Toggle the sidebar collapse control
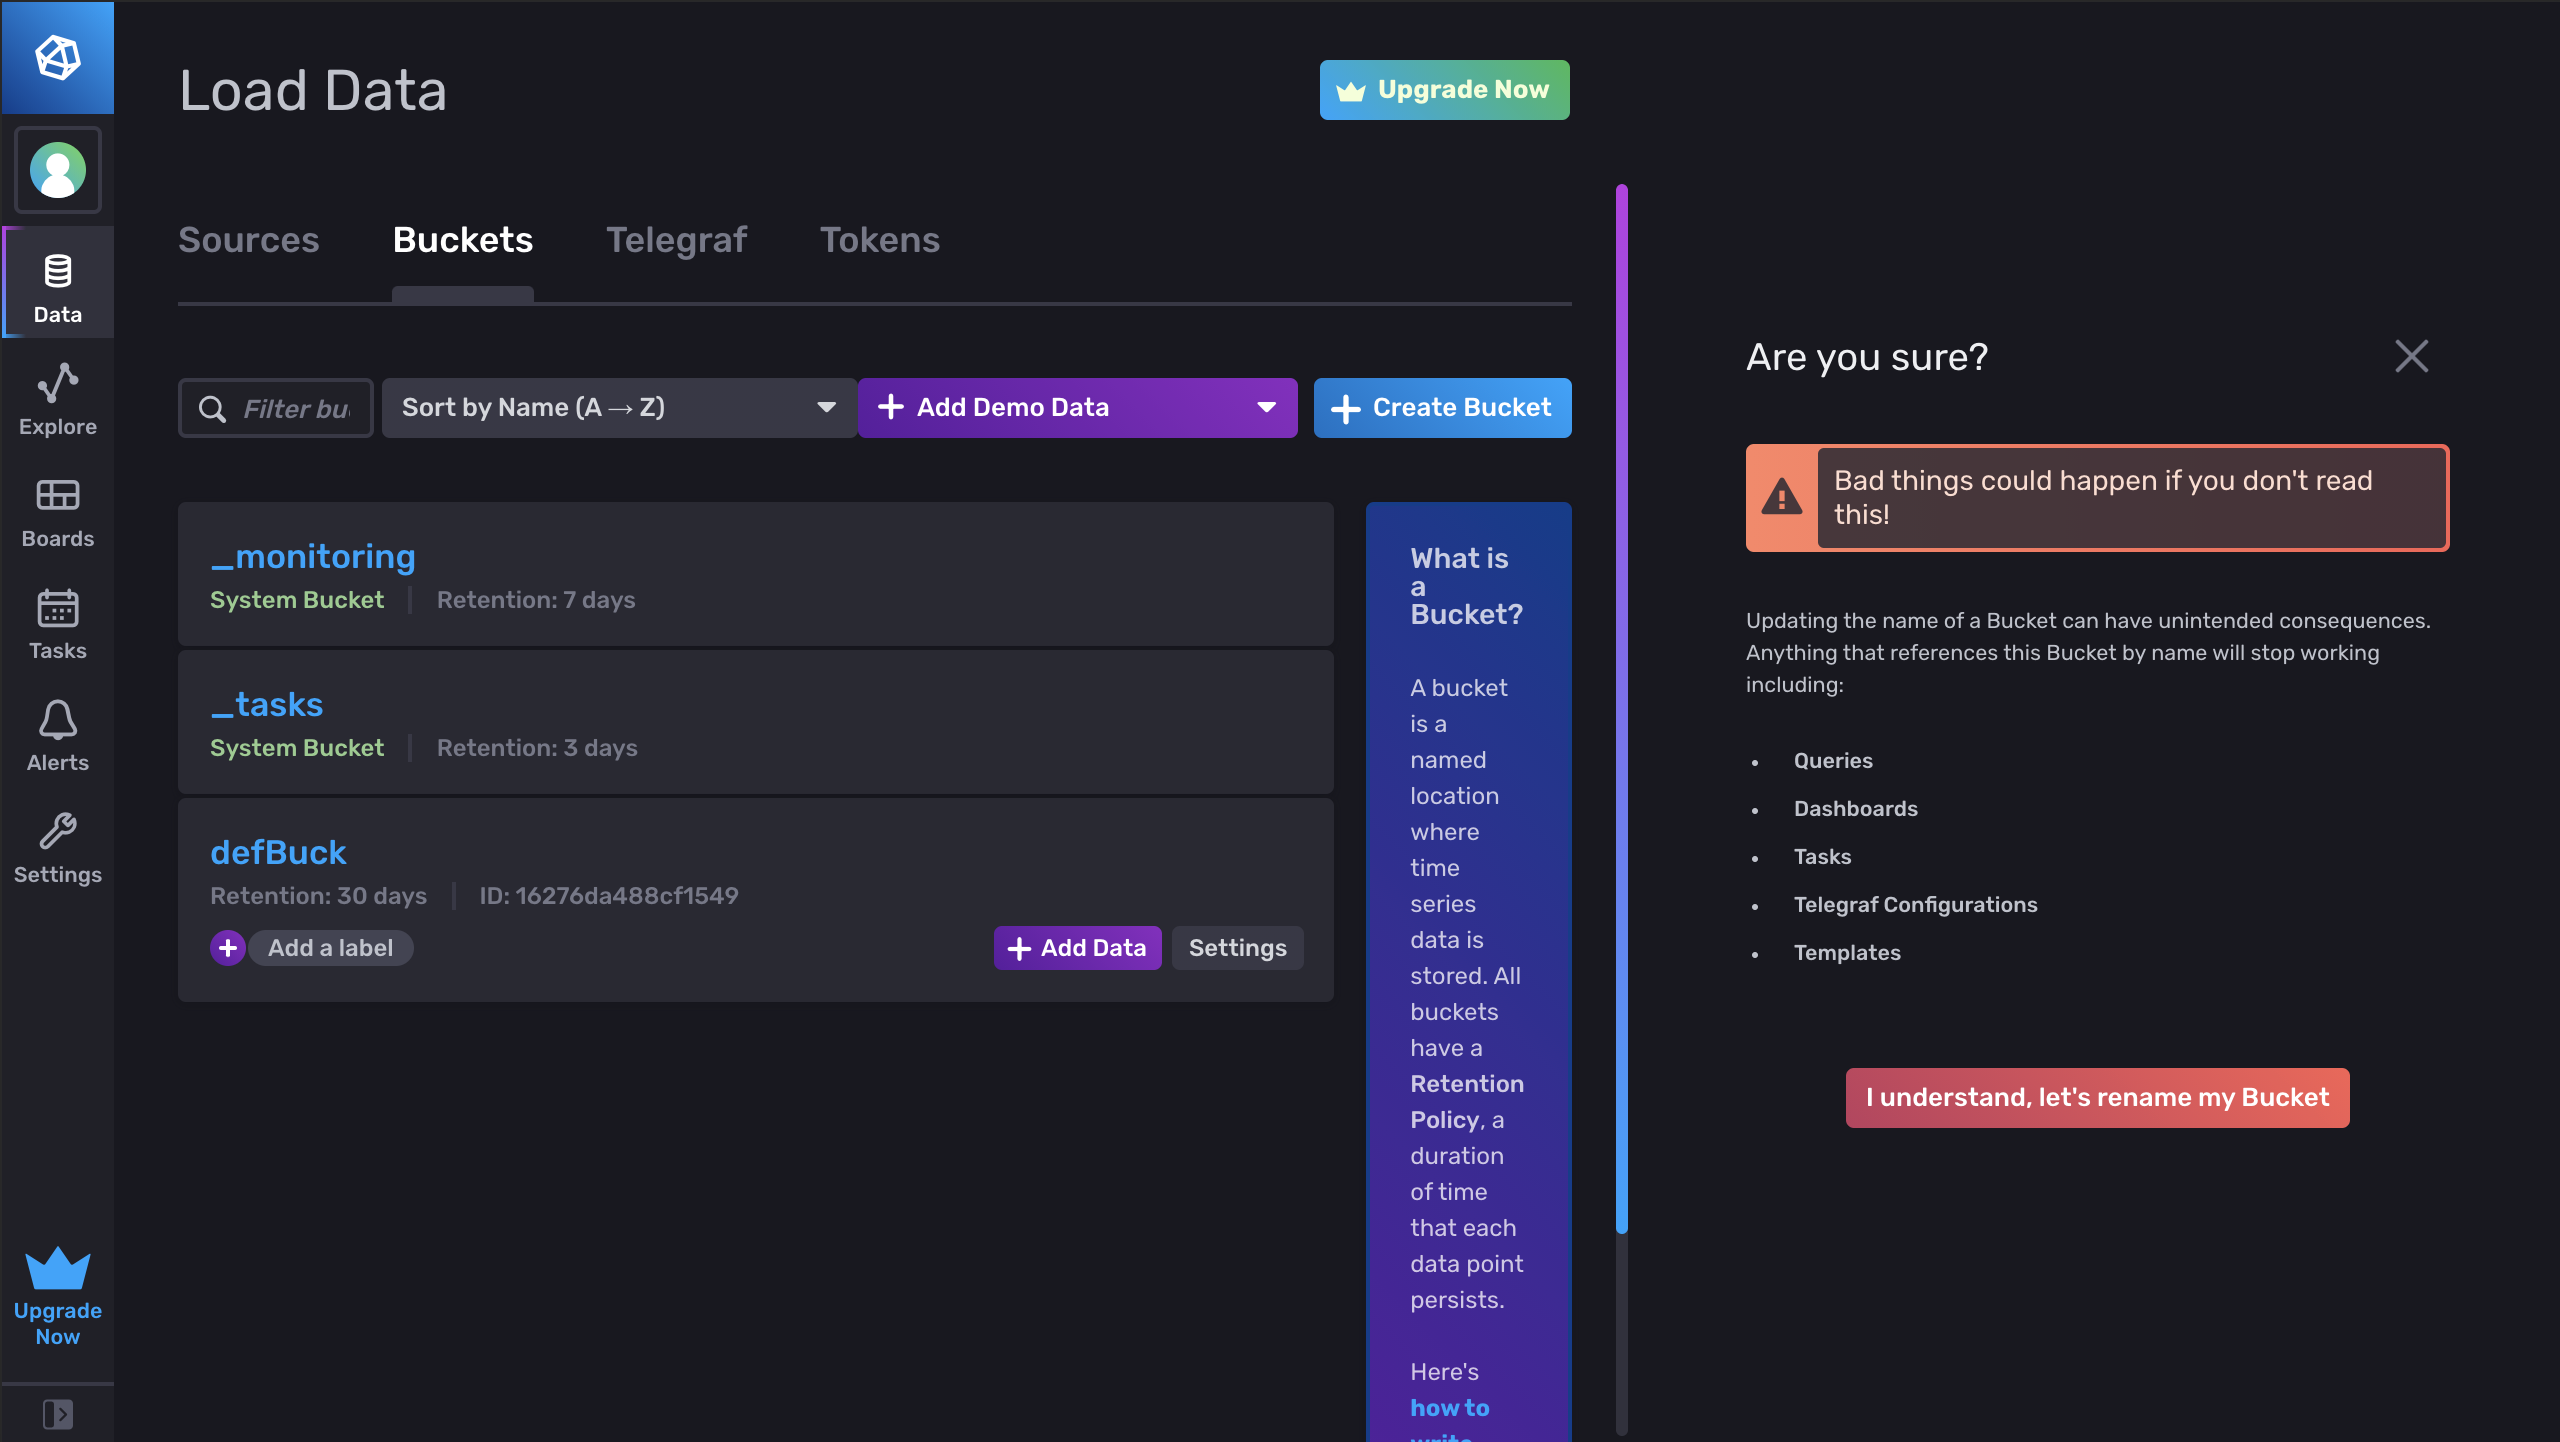2560x1442 pixels. [x=57, y=1413]
